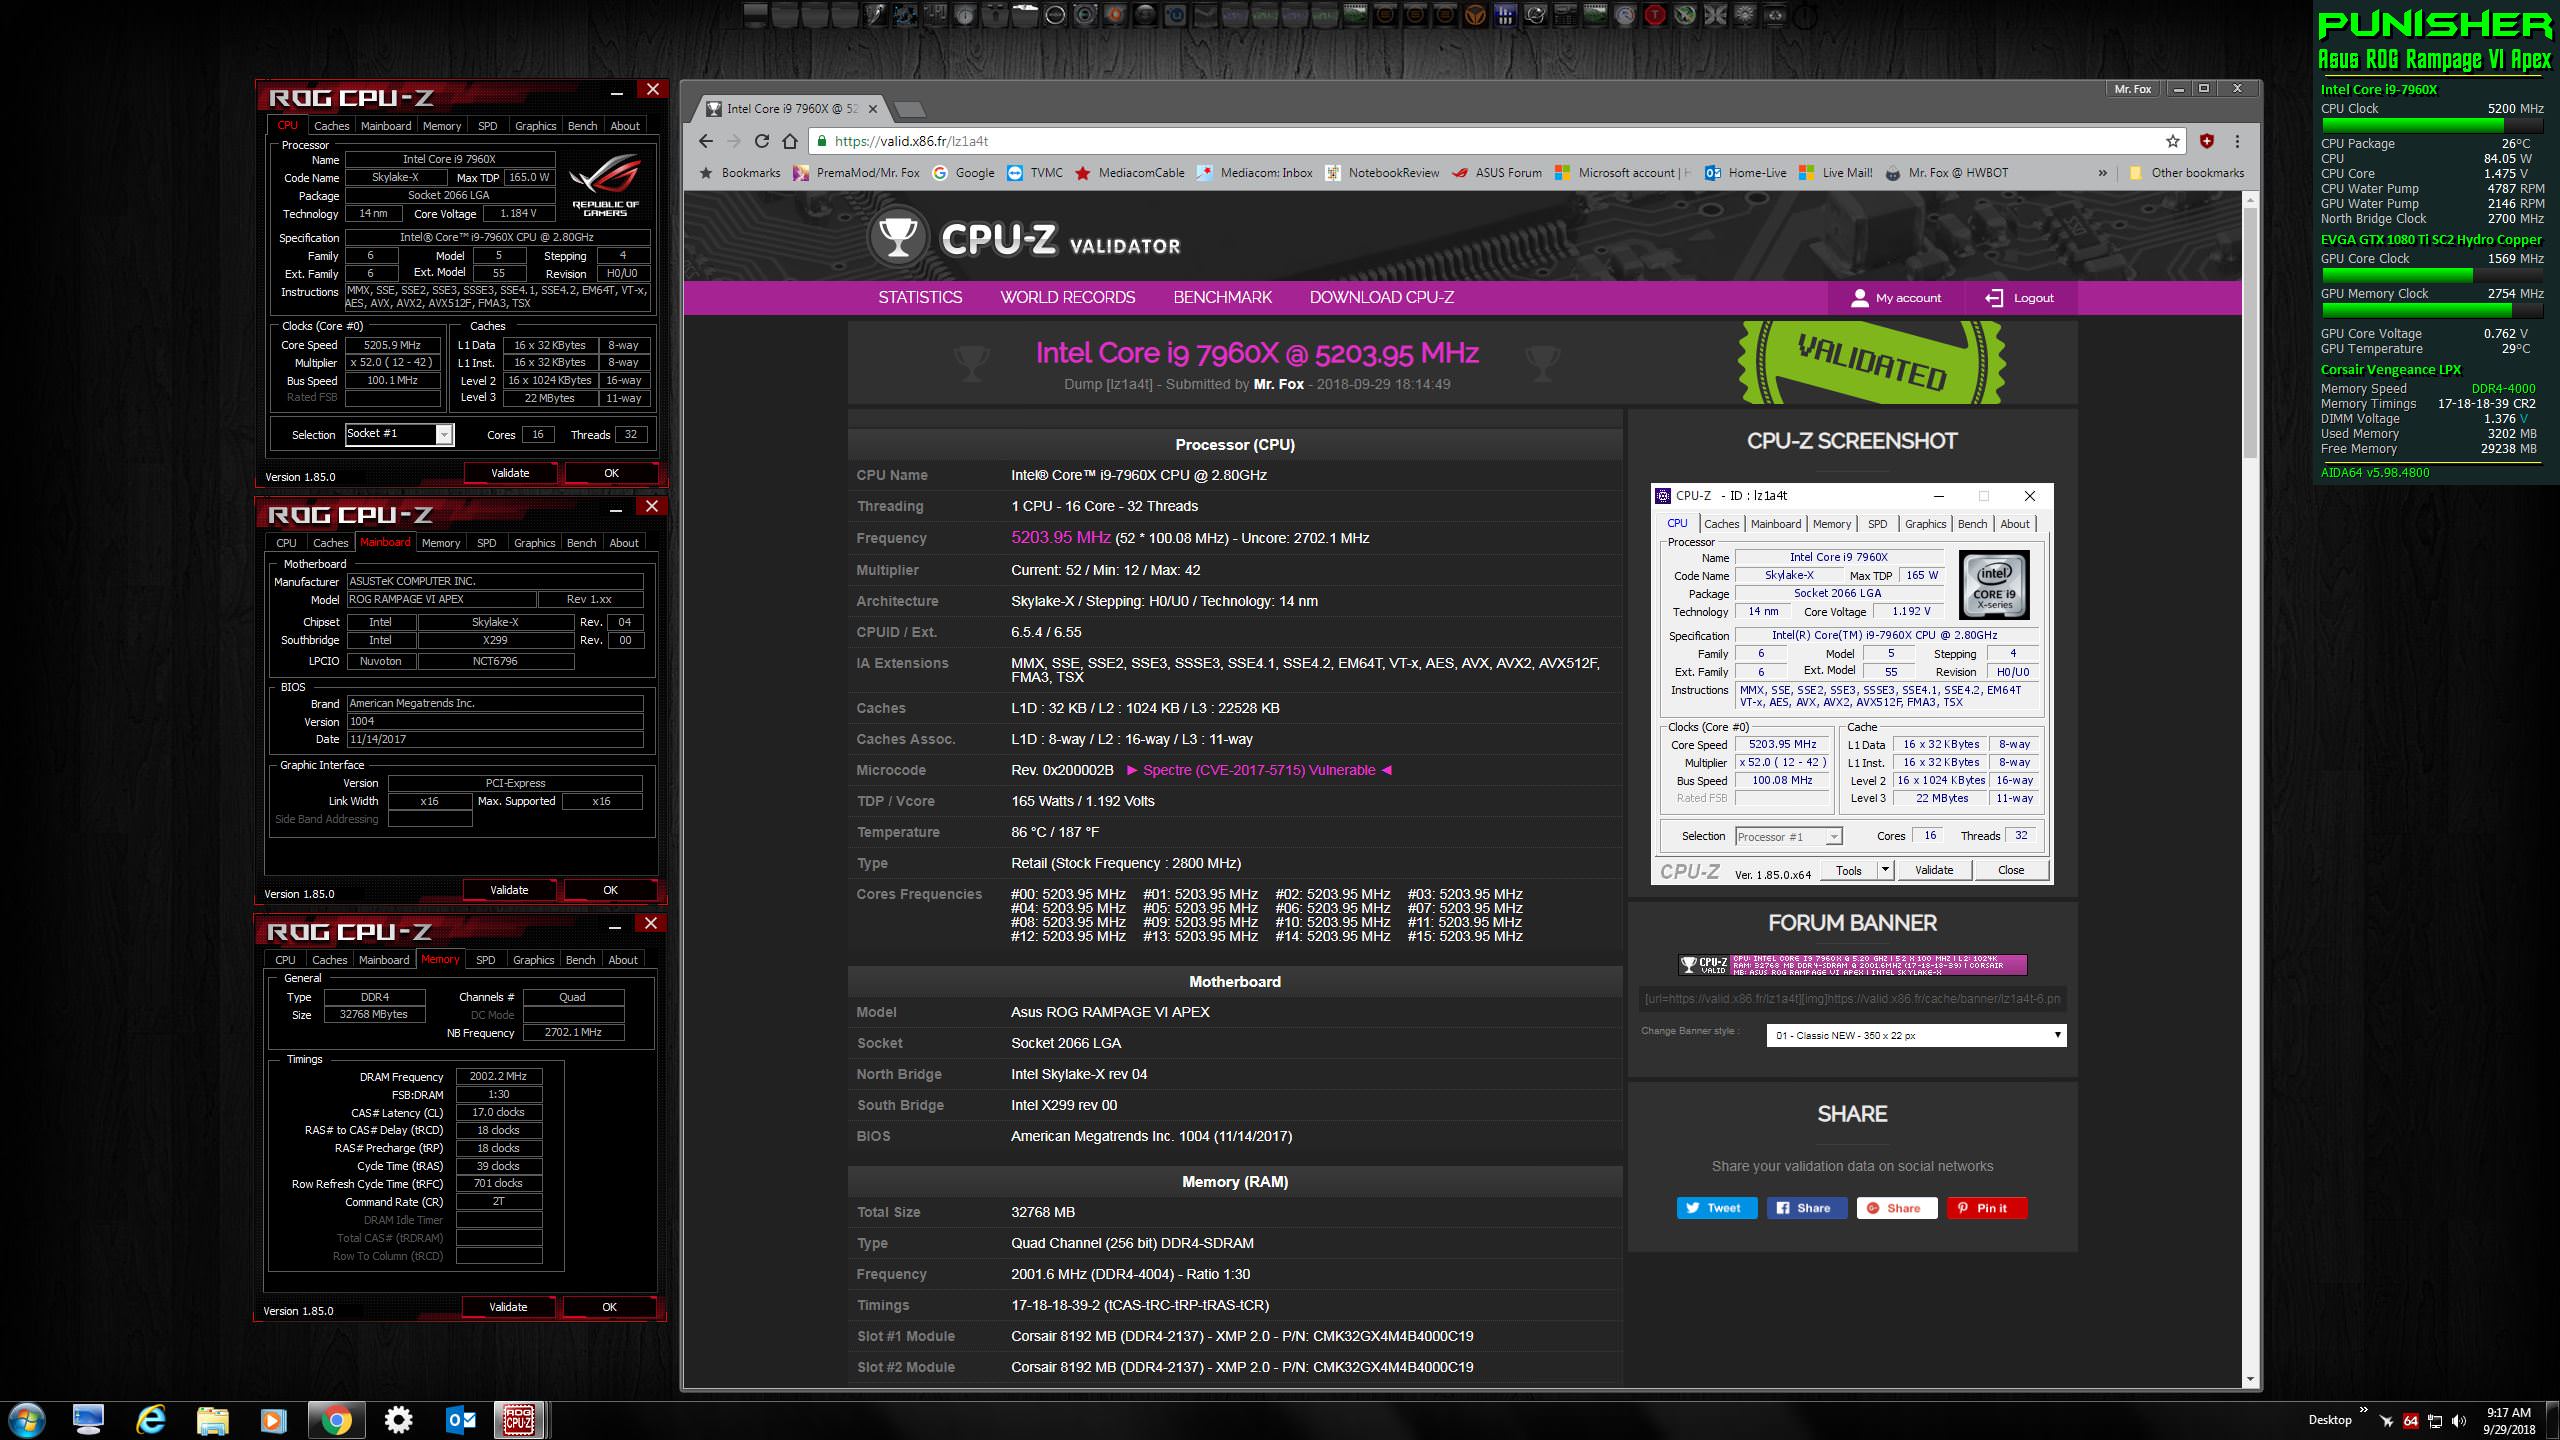Click Validate in the top ROG CPU-Z window

(x=510, y=473)
